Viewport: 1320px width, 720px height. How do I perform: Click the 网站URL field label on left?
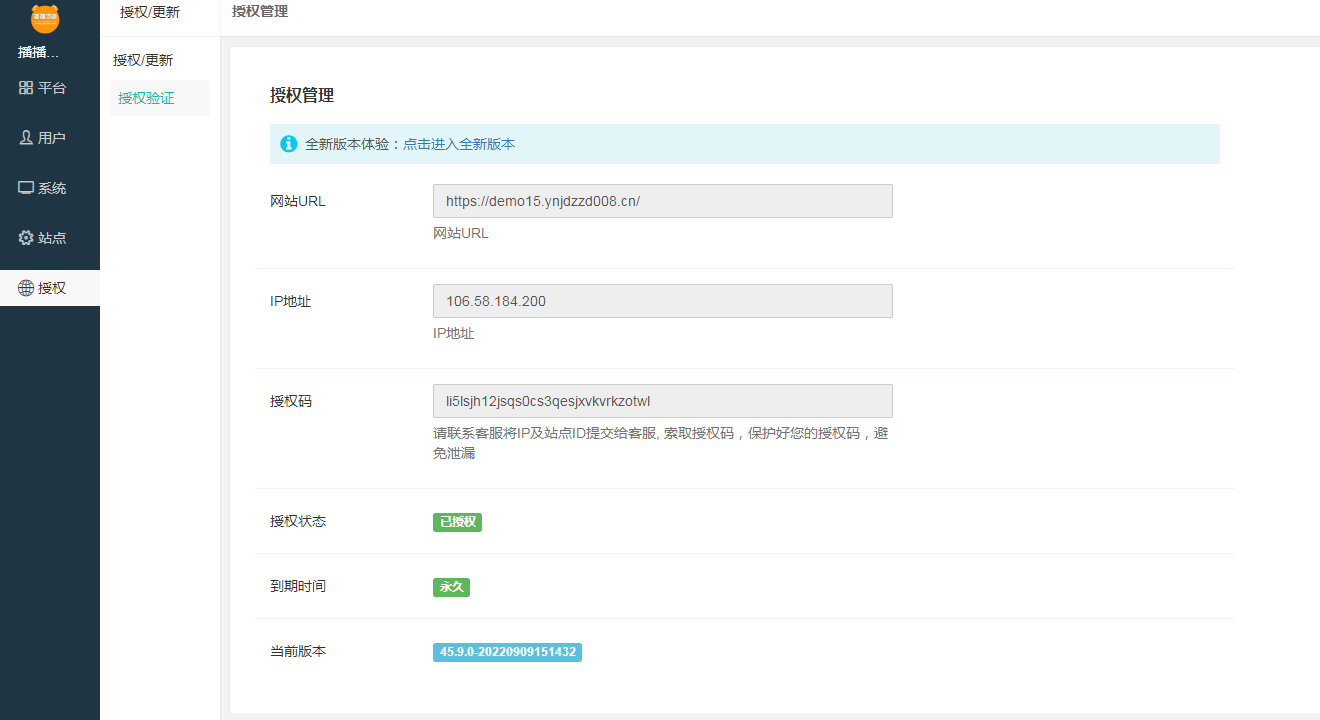coord(298,201)
